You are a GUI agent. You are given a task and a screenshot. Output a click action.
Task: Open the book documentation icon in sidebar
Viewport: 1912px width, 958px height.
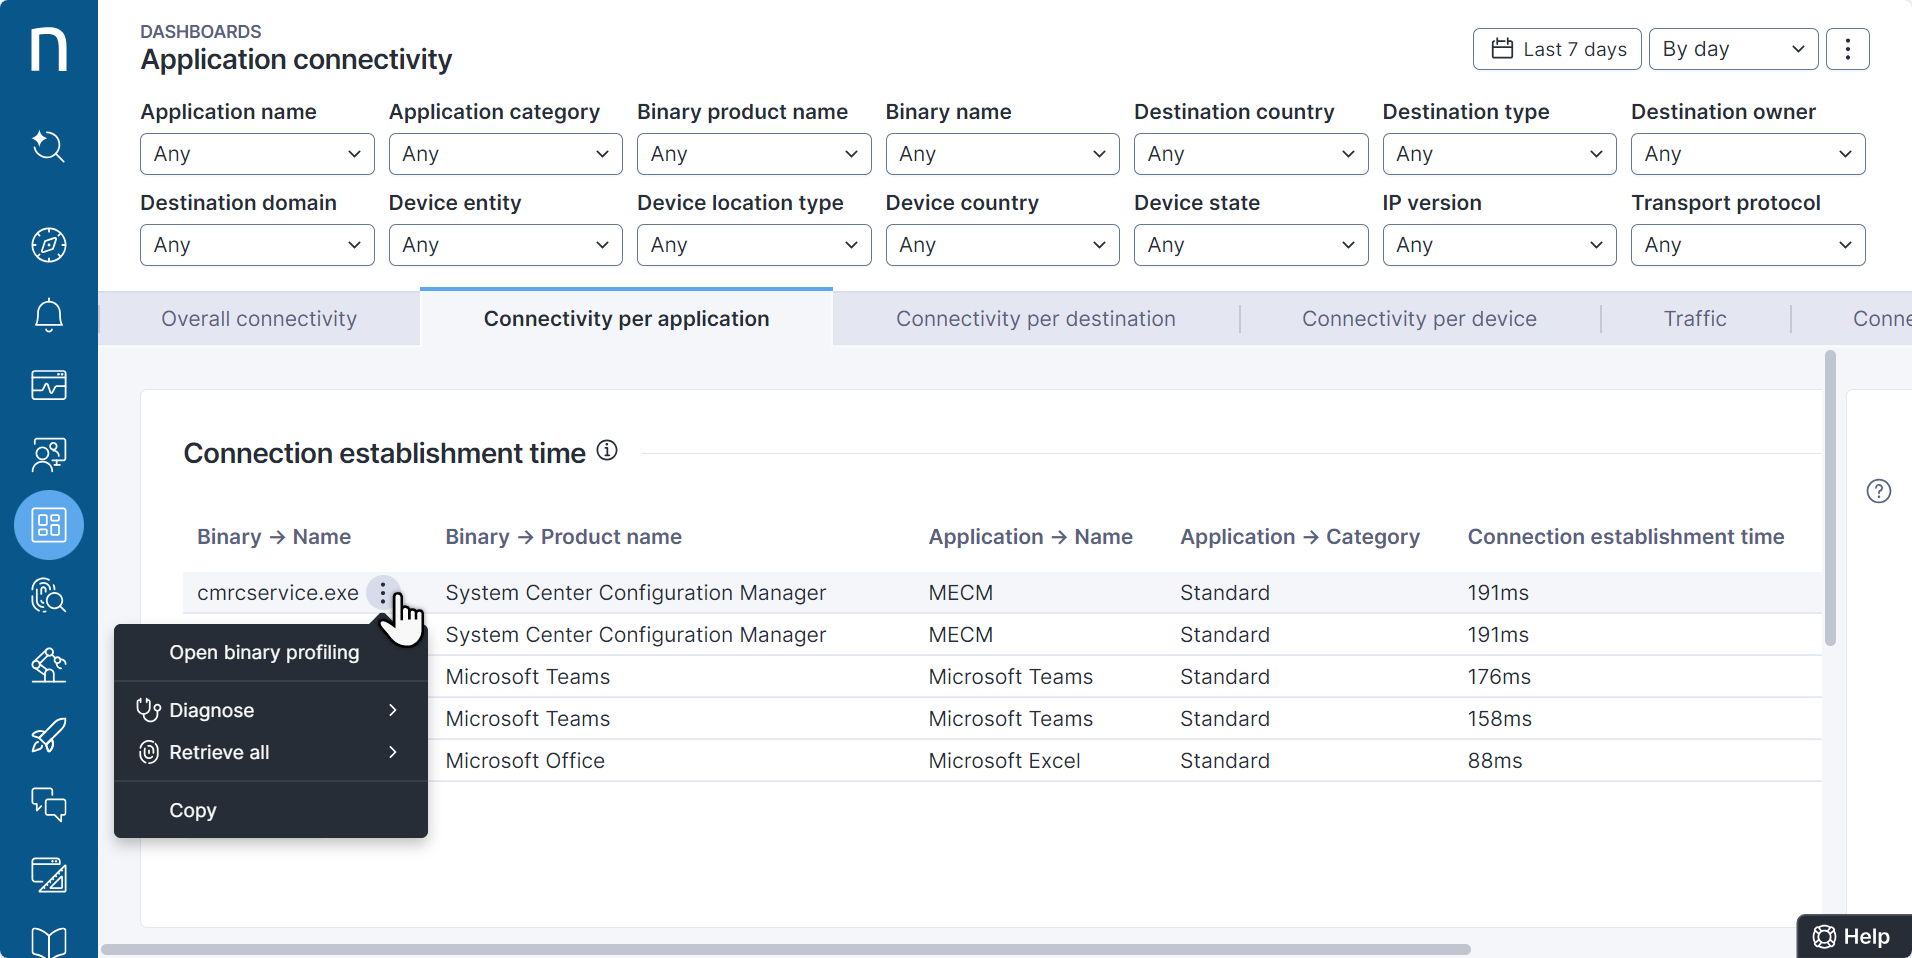click(49, 942)
